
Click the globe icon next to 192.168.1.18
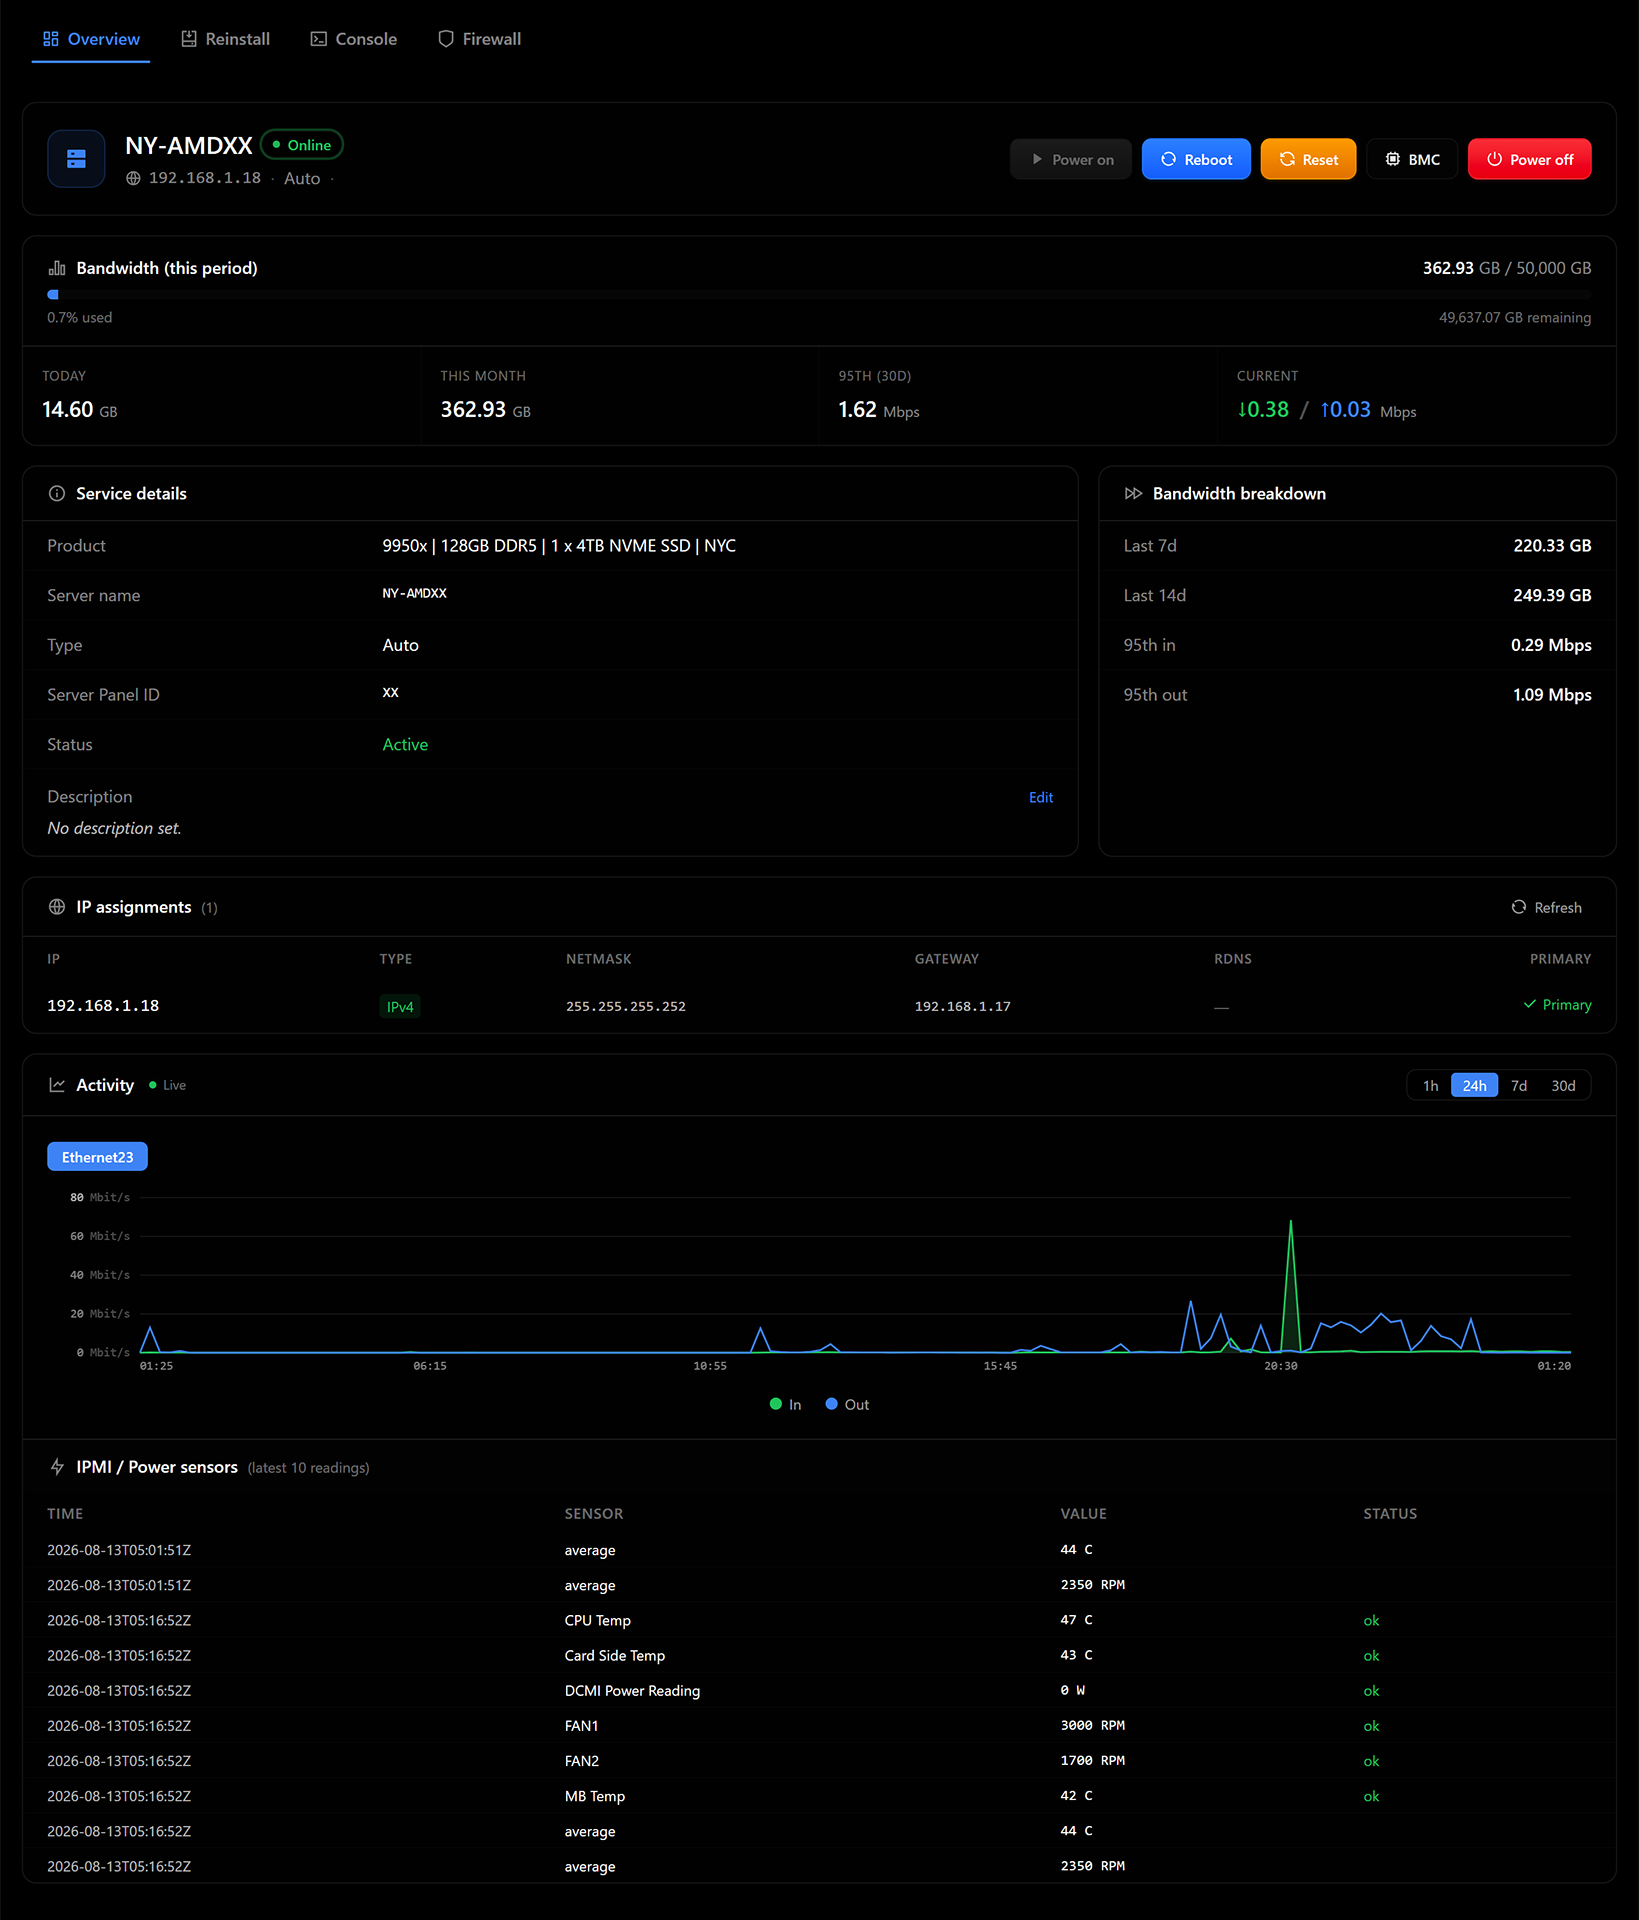click(x=133, y=178)
